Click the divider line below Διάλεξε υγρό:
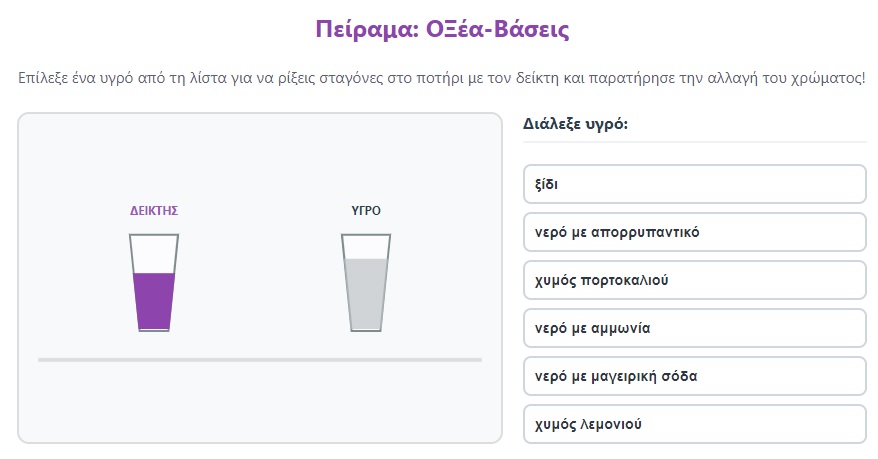Image resolution: width=878 pixels, height=459 pixels. [694, 142]
